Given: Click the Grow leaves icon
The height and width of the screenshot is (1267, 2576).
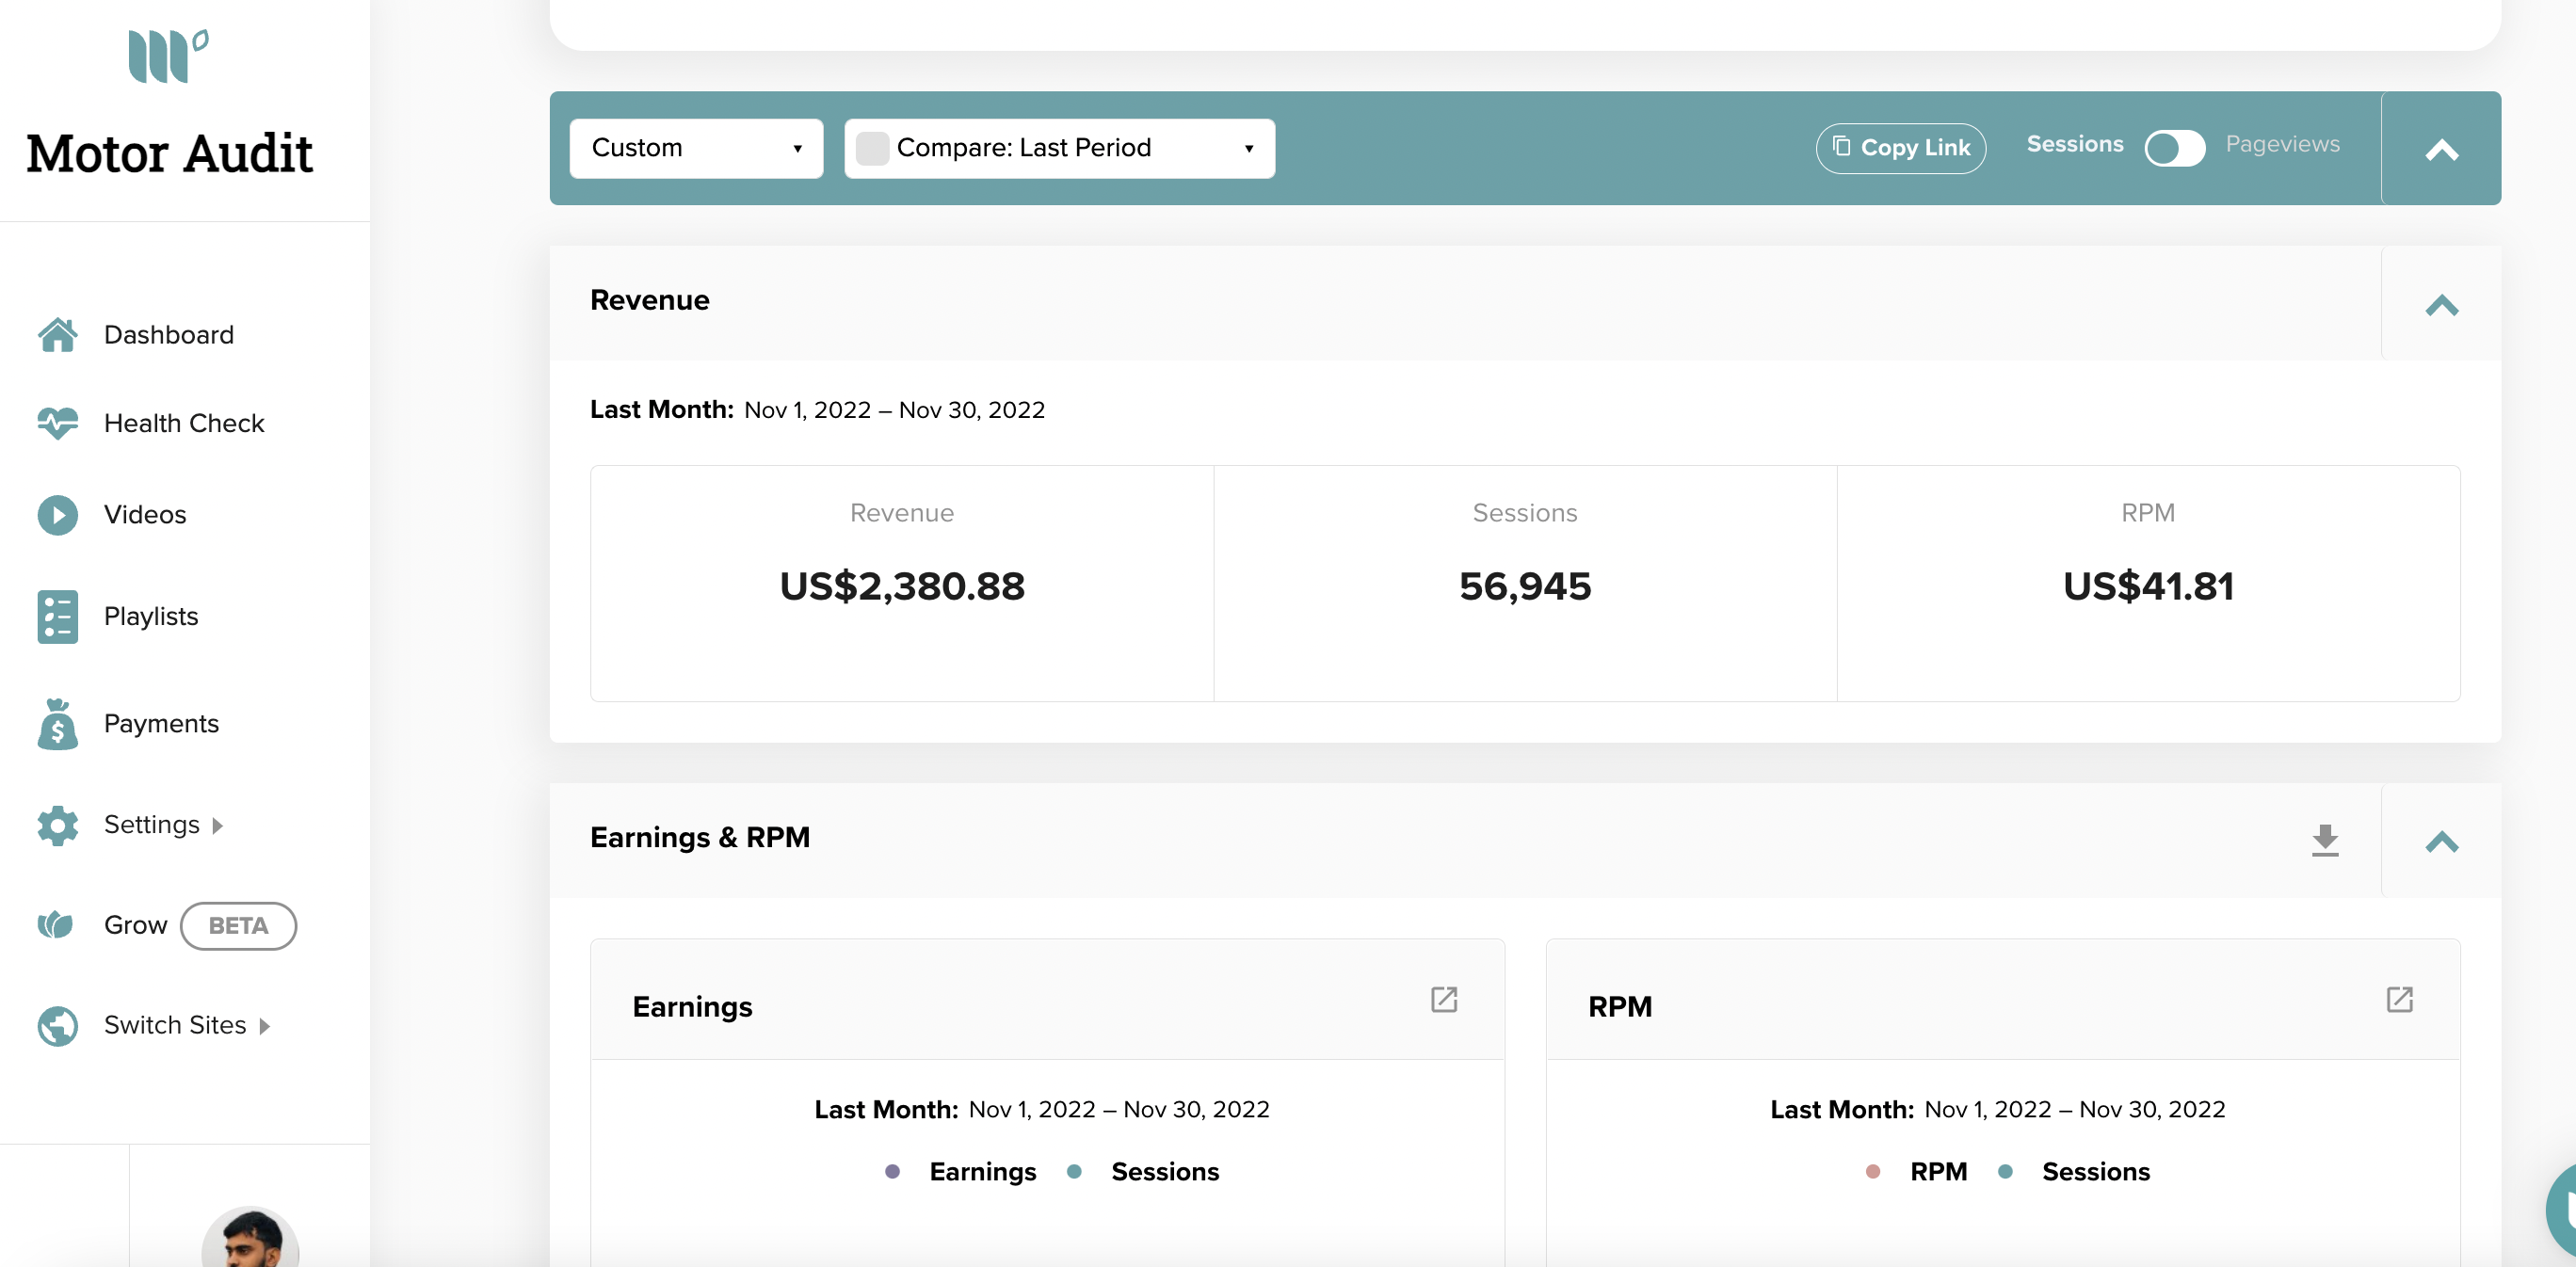Looking at the screenshot, I should pos(56,925).
